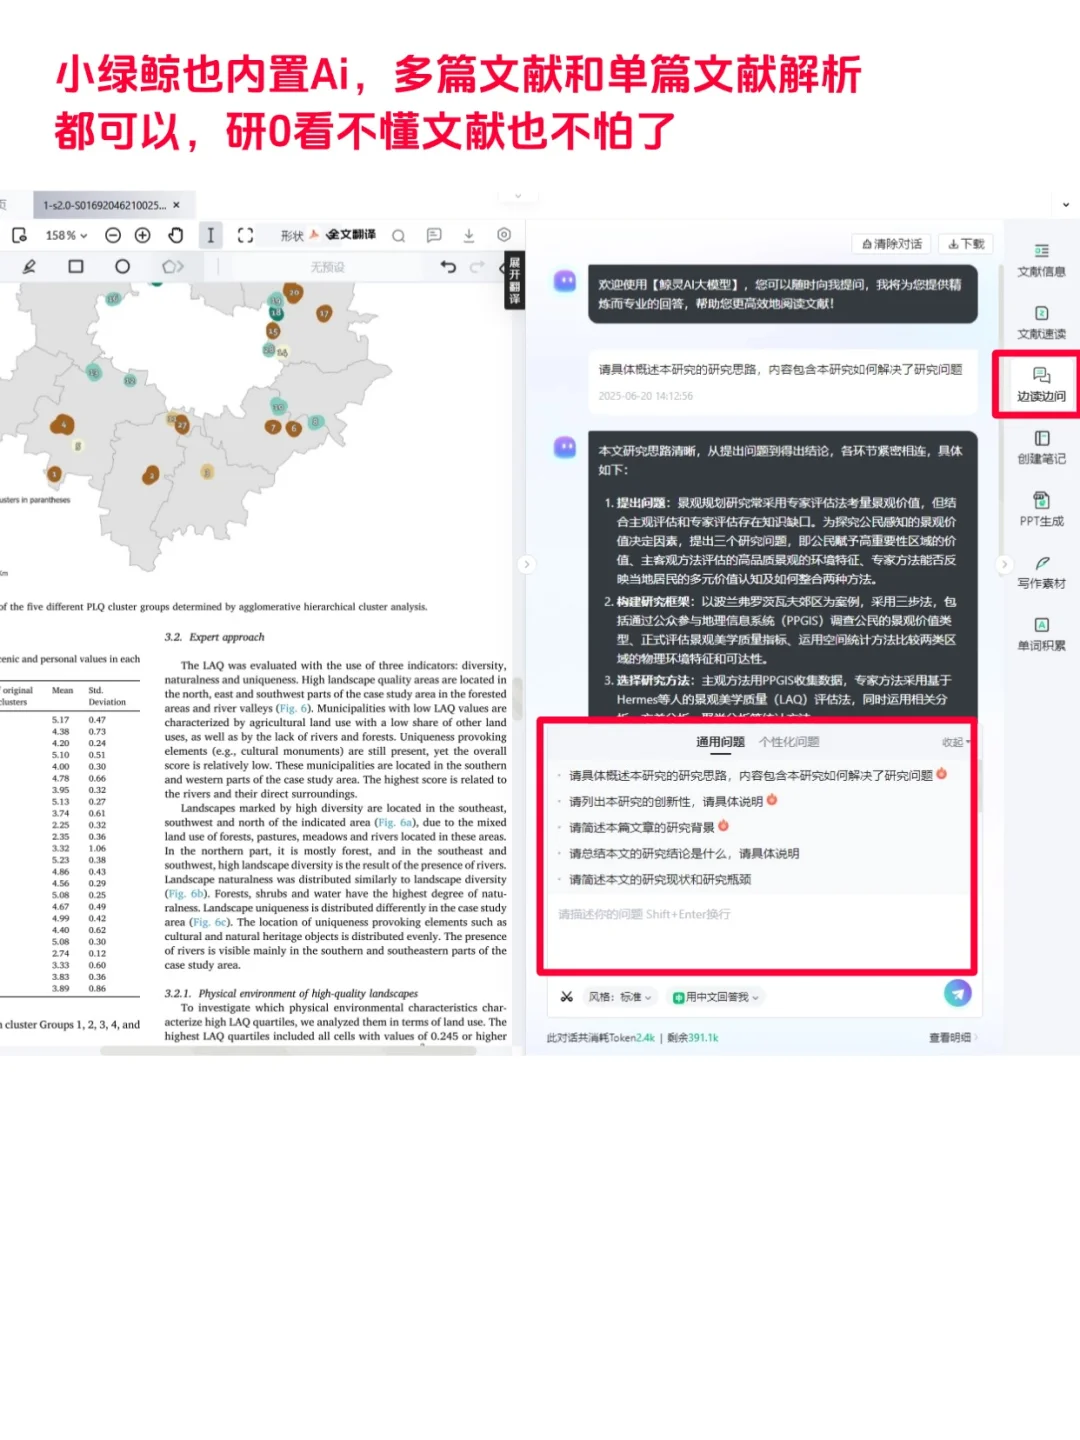Open 创建笔记 create note sidebar item
1080x1440 pixels.
1041,448
